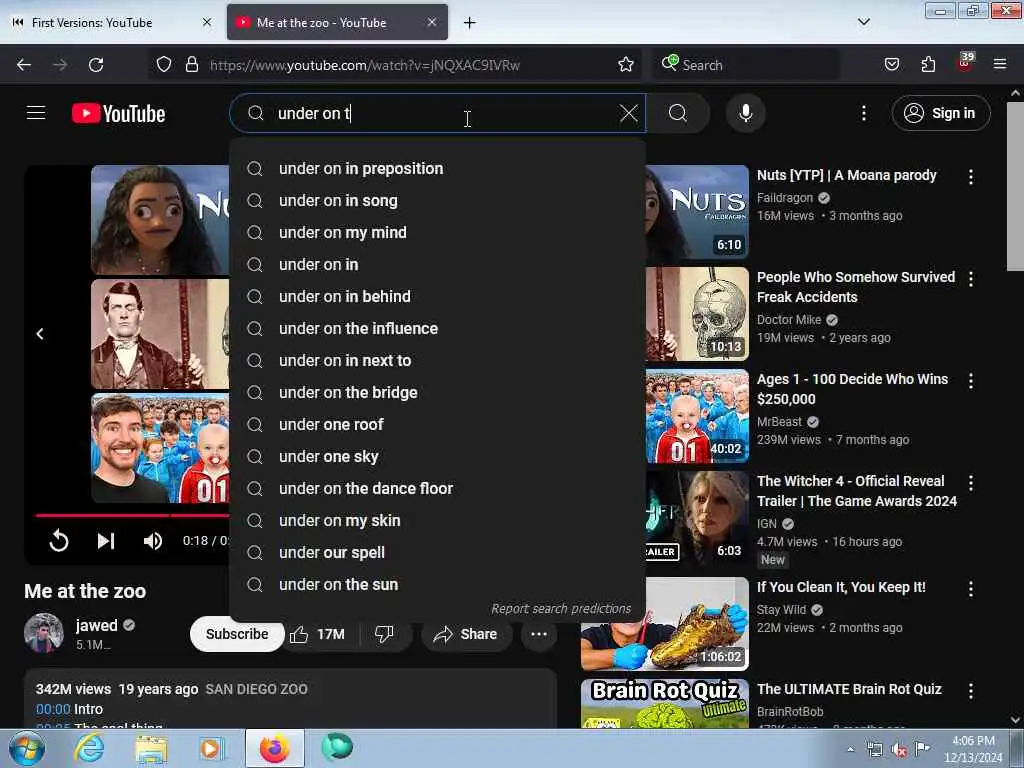1024x768 pixels.
Task: Go back using the browser back arrow
Action: click(x=24, y=65)
